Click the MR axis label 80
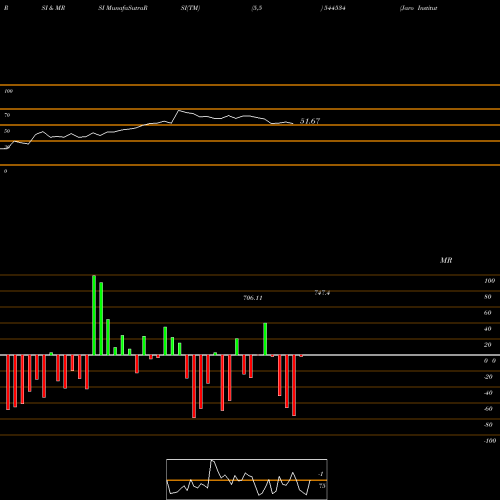Viewport: 500px width, 500px height. tap(488, 297)
